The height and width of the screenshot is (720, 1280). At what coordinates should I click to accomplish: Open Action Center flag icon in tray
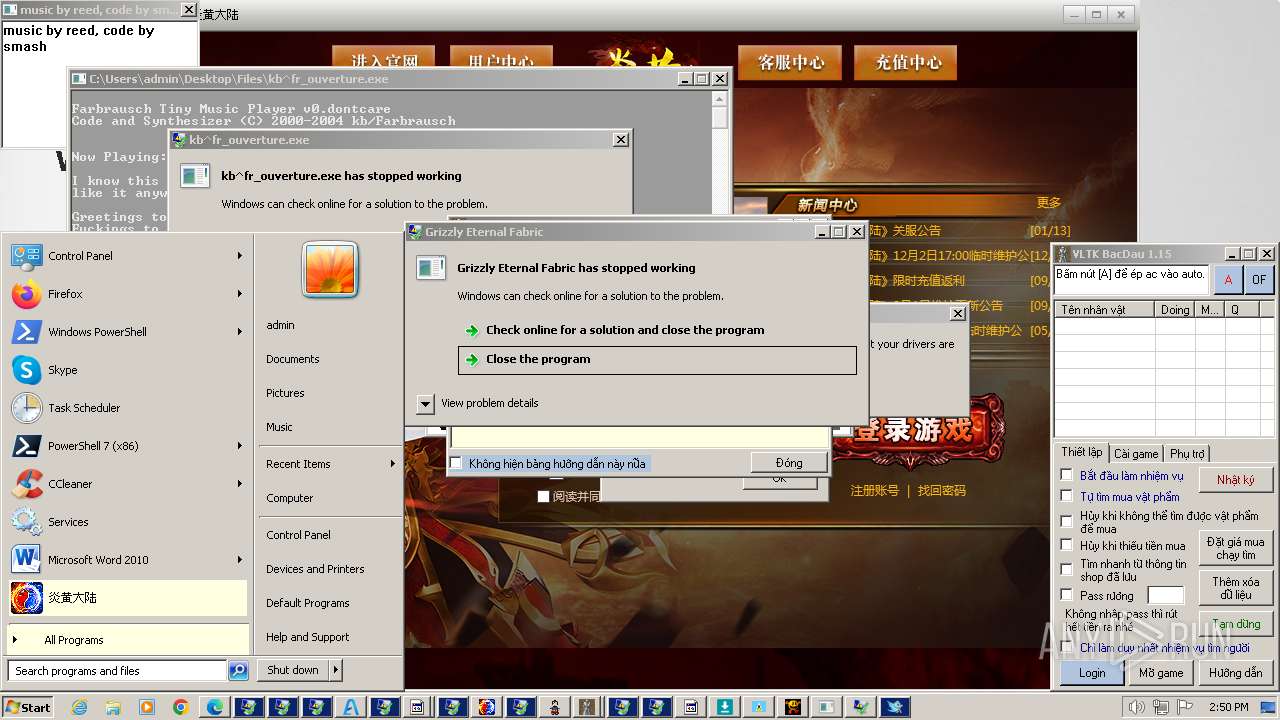click(x=1183, y=708)
